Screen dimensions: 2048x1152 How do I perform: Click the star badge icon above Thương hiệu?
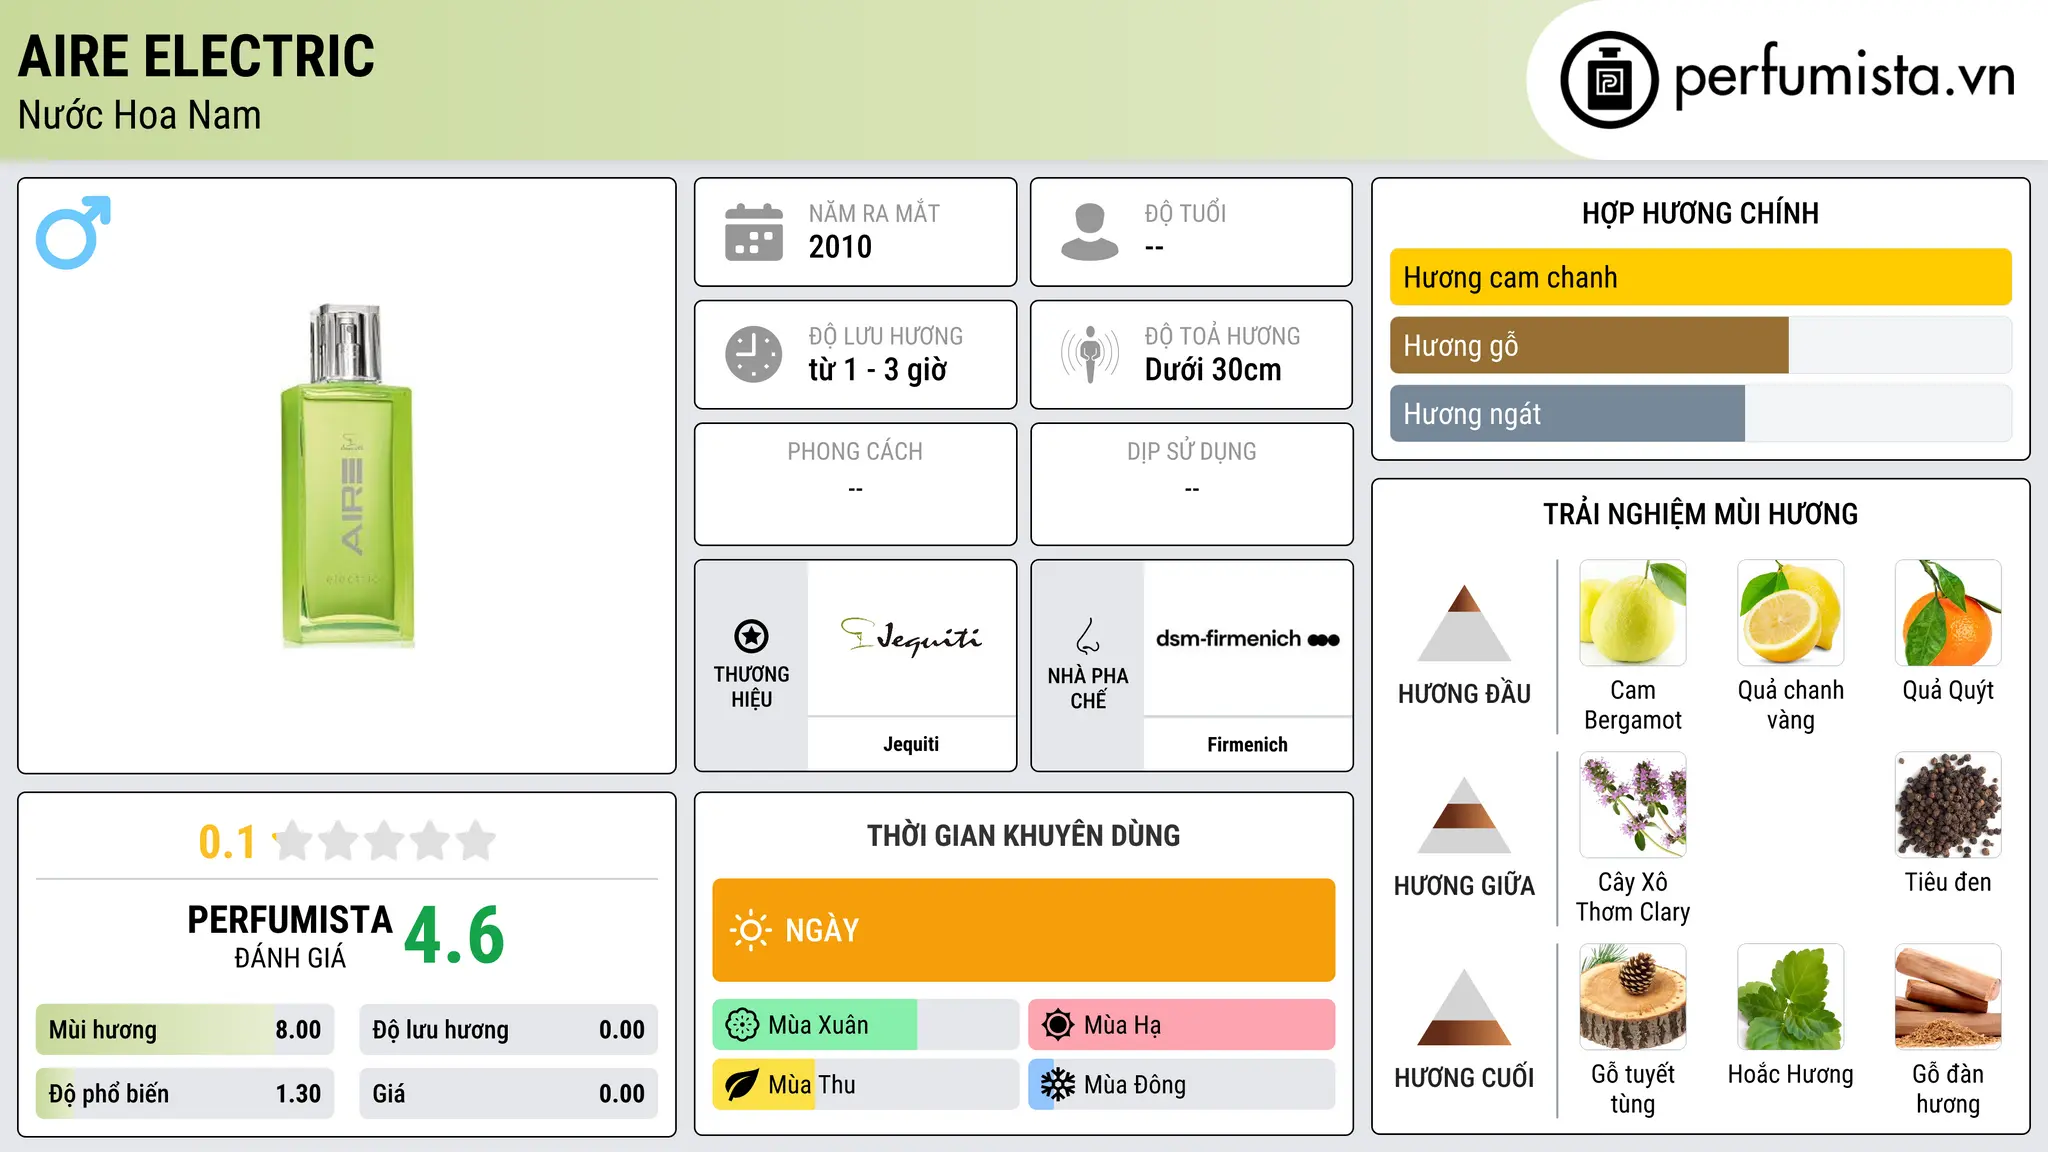point(751,636)
